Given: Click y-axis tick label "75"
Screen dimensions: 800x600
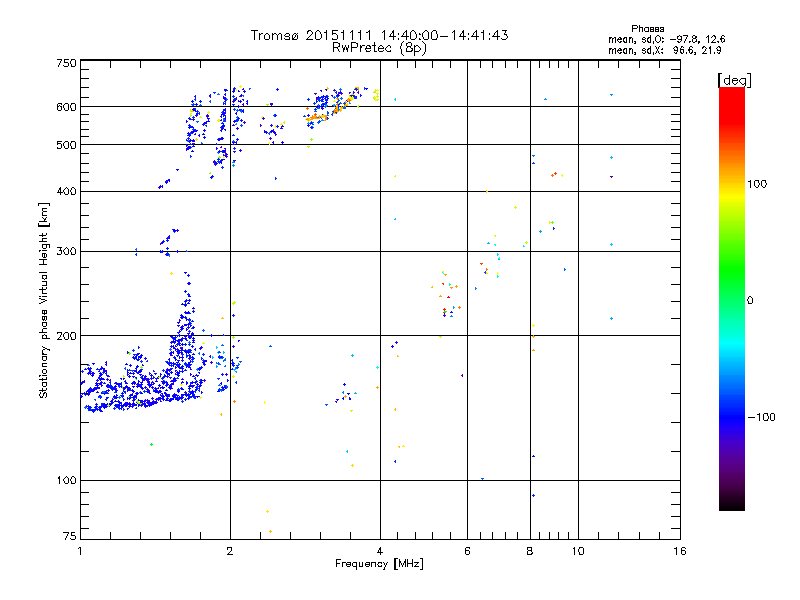Looking at the screenshot, I should click(70, 536).
